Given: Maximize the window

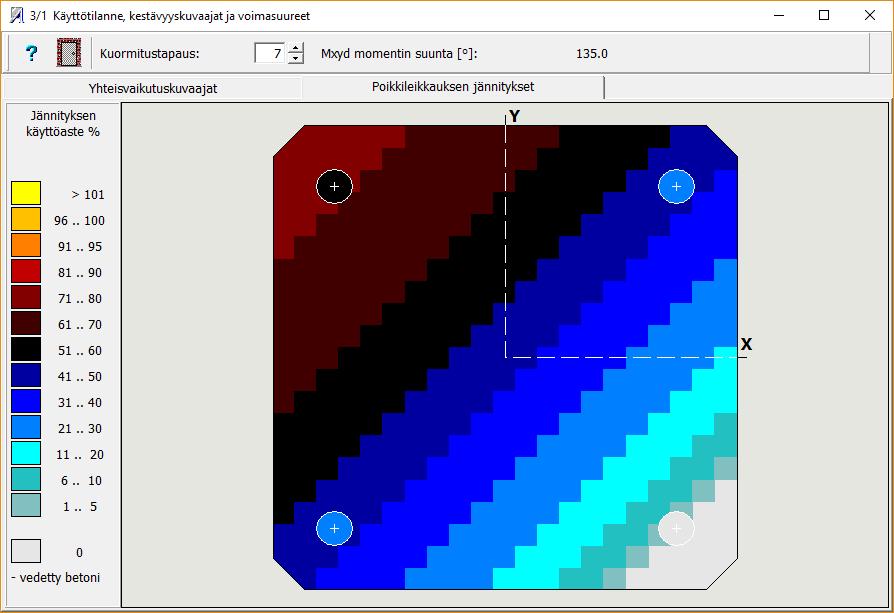Looking at the screenshot, I should tap(824, 15).
